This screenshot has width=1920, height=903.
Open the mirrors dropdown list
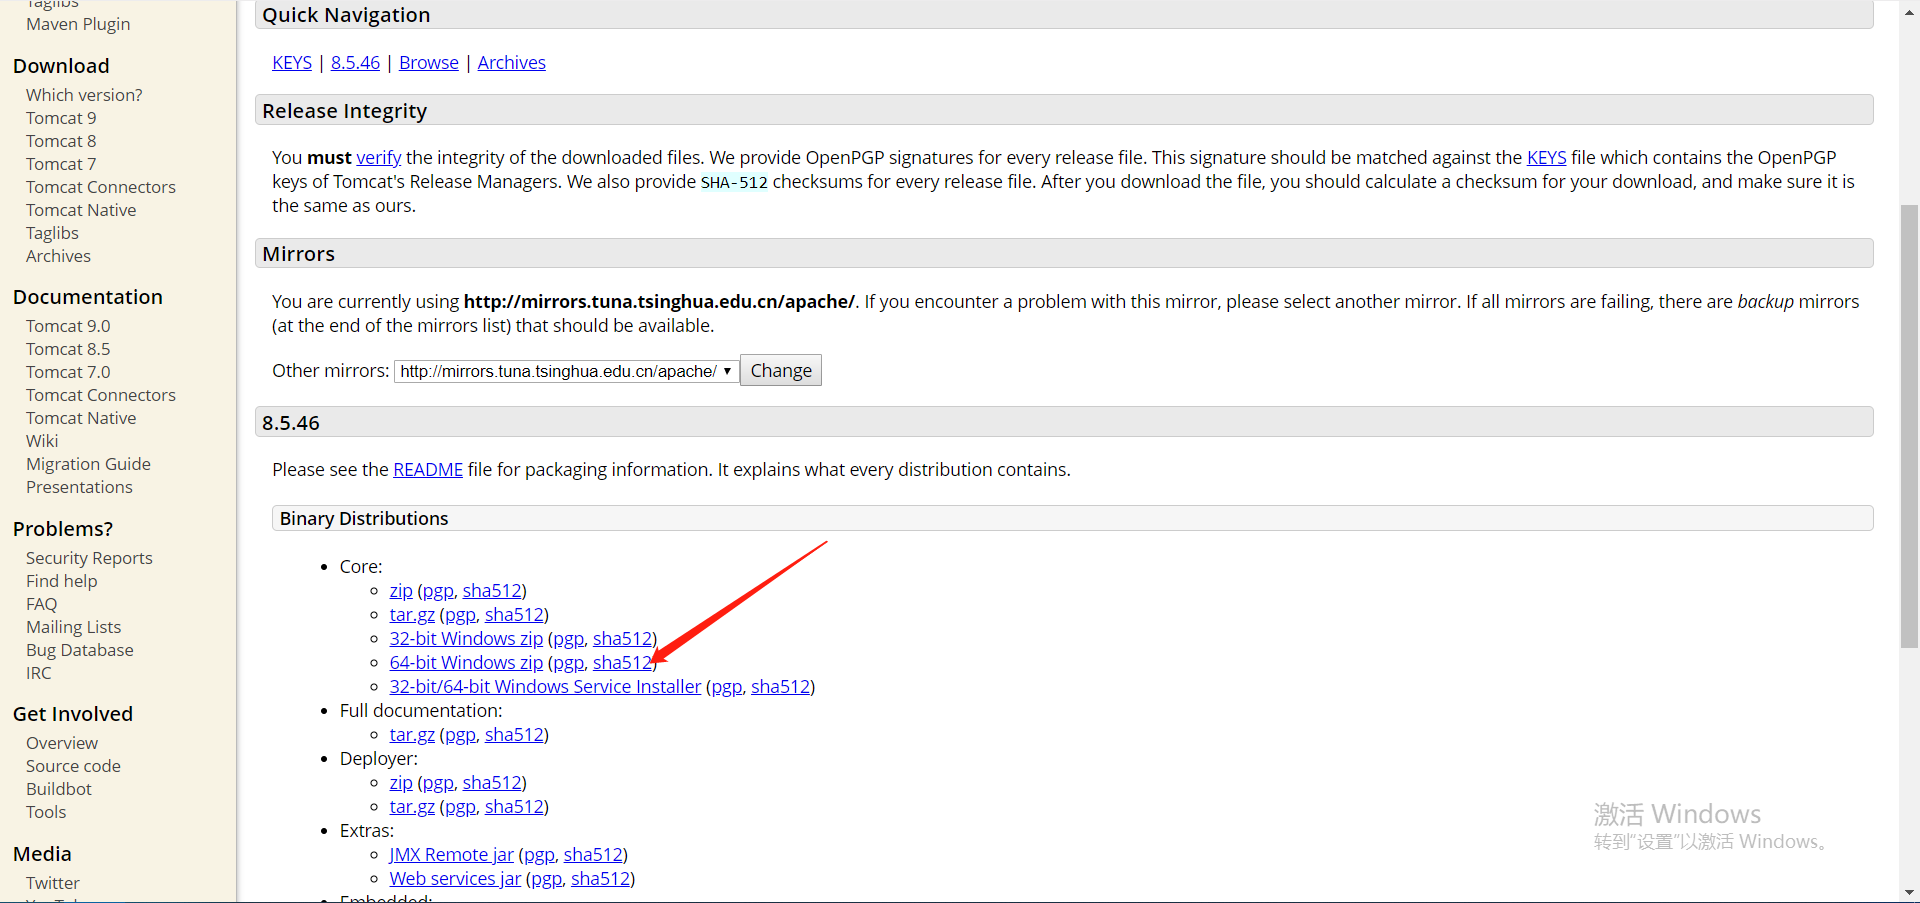click(566, 371)
